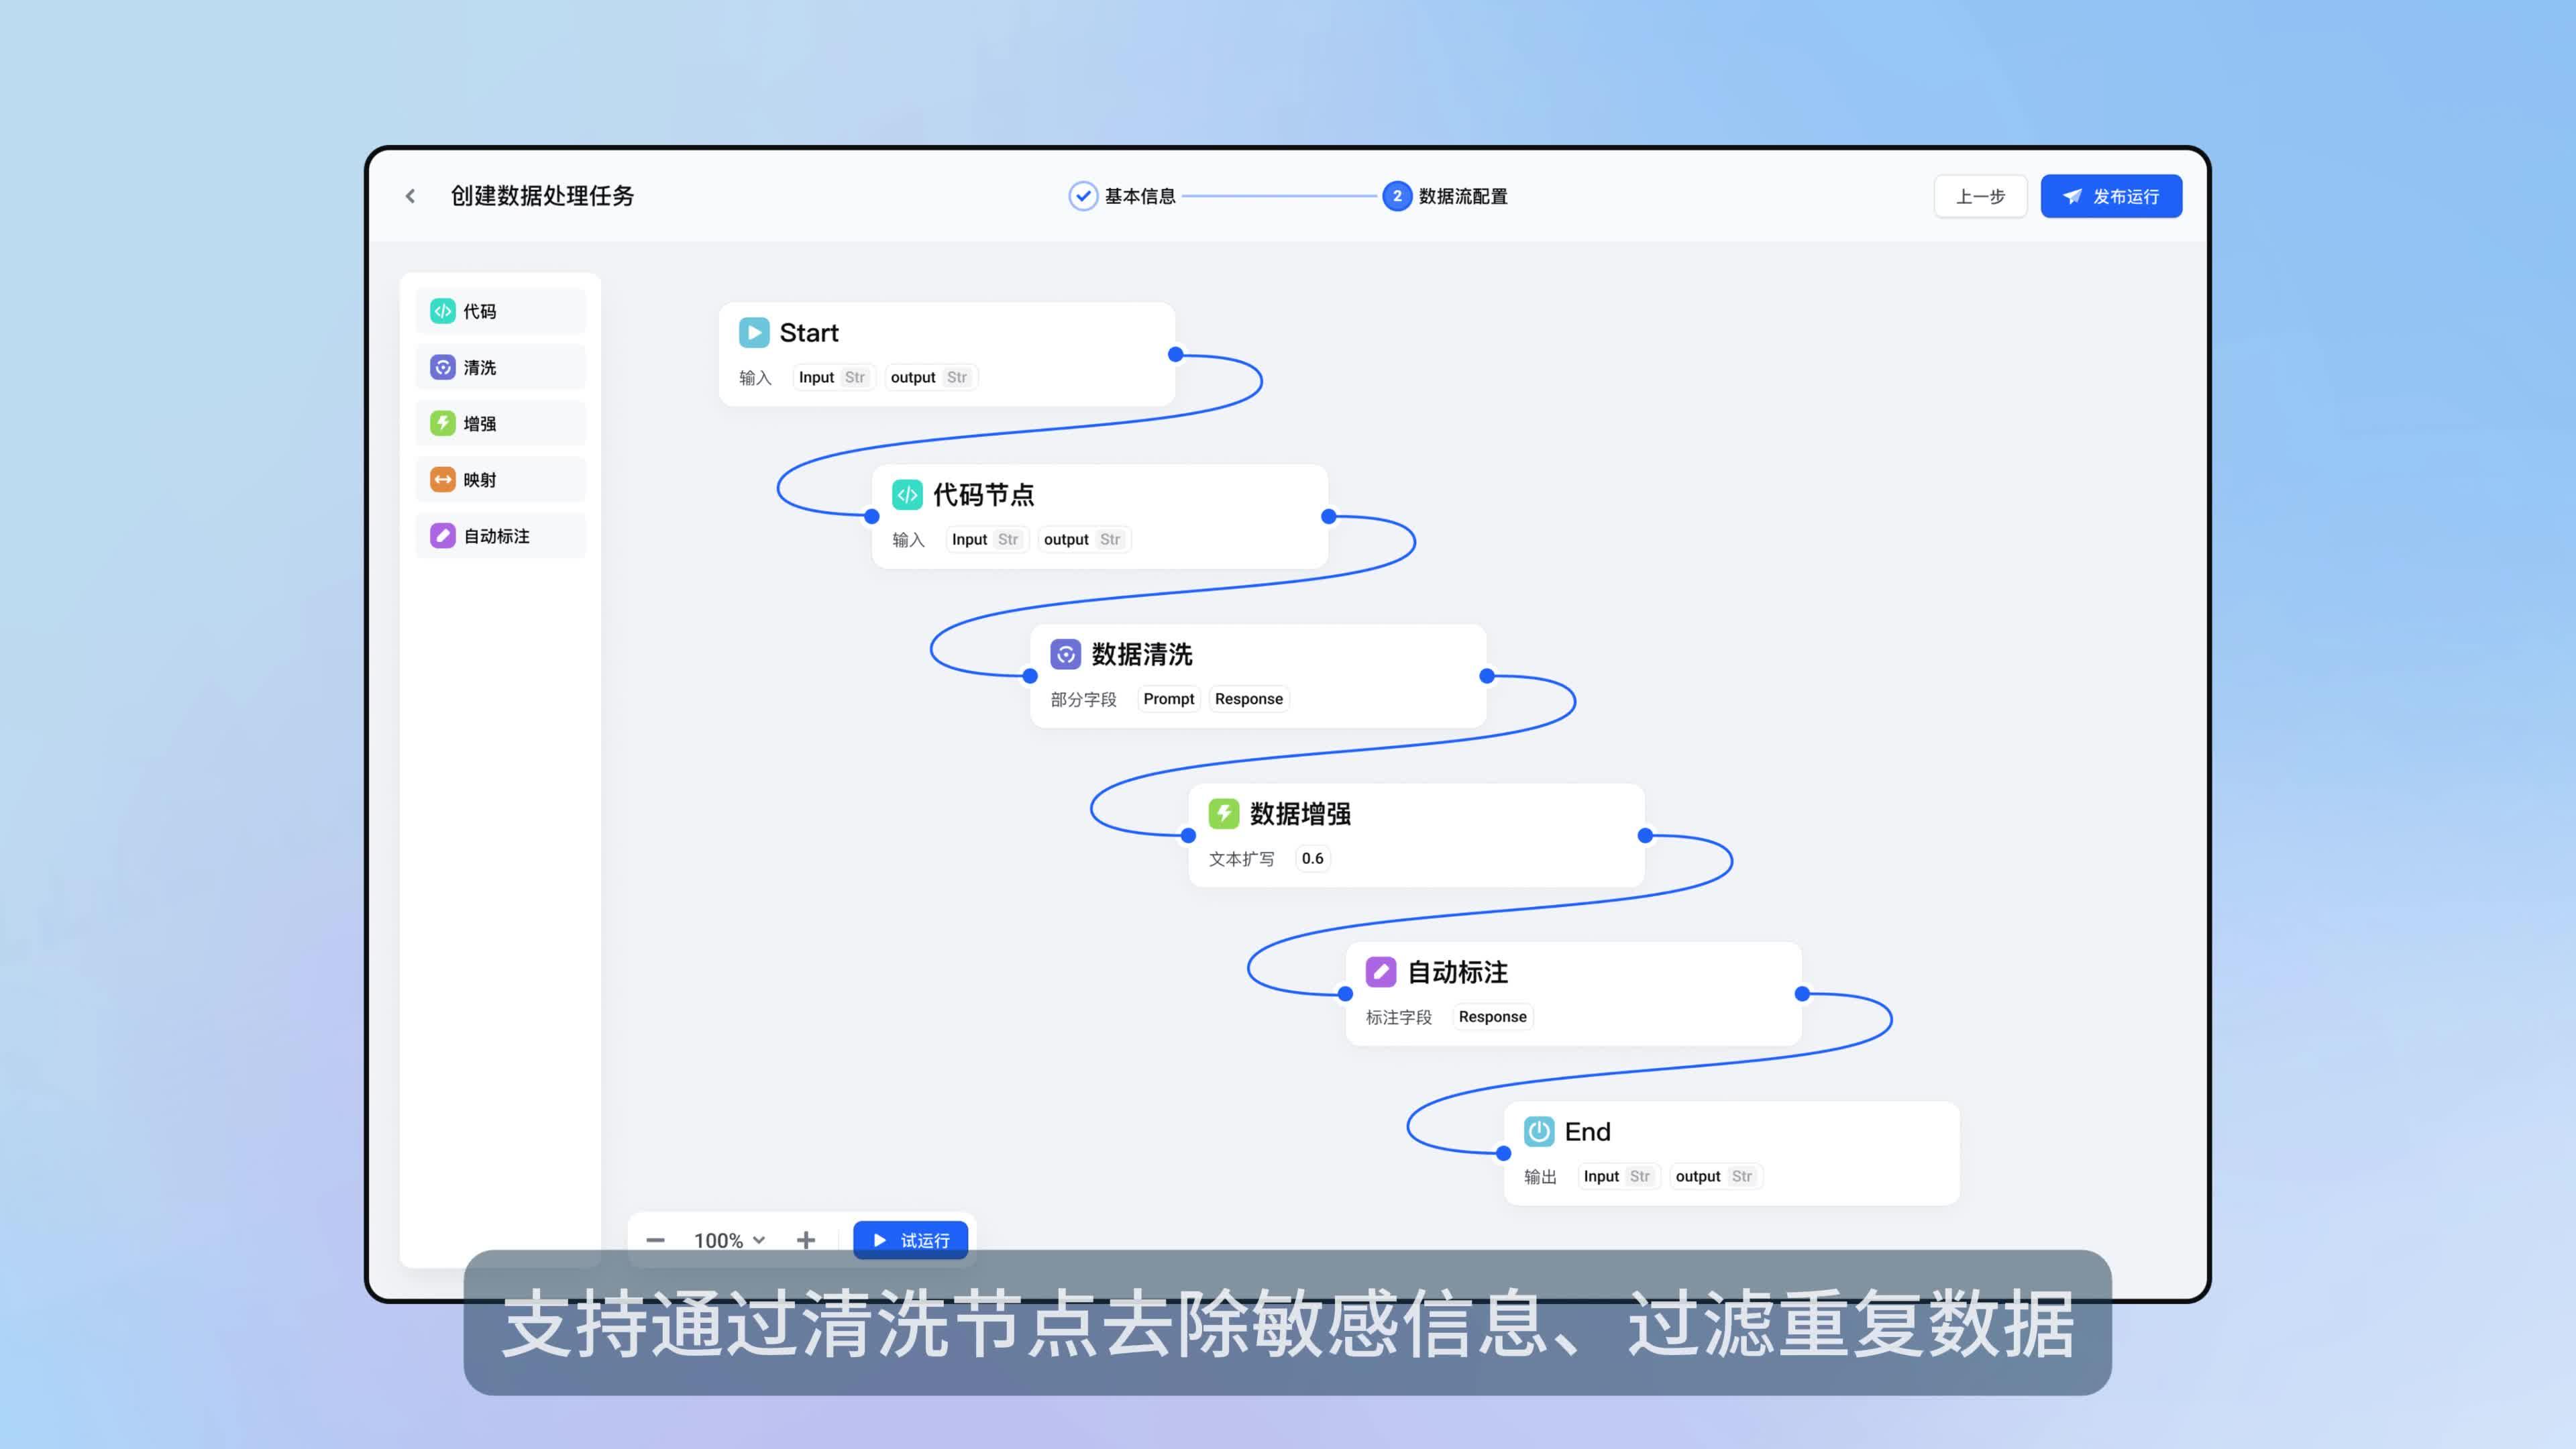
Task: Select the 映射 node tool in sidebar
Action: (499, 479)
